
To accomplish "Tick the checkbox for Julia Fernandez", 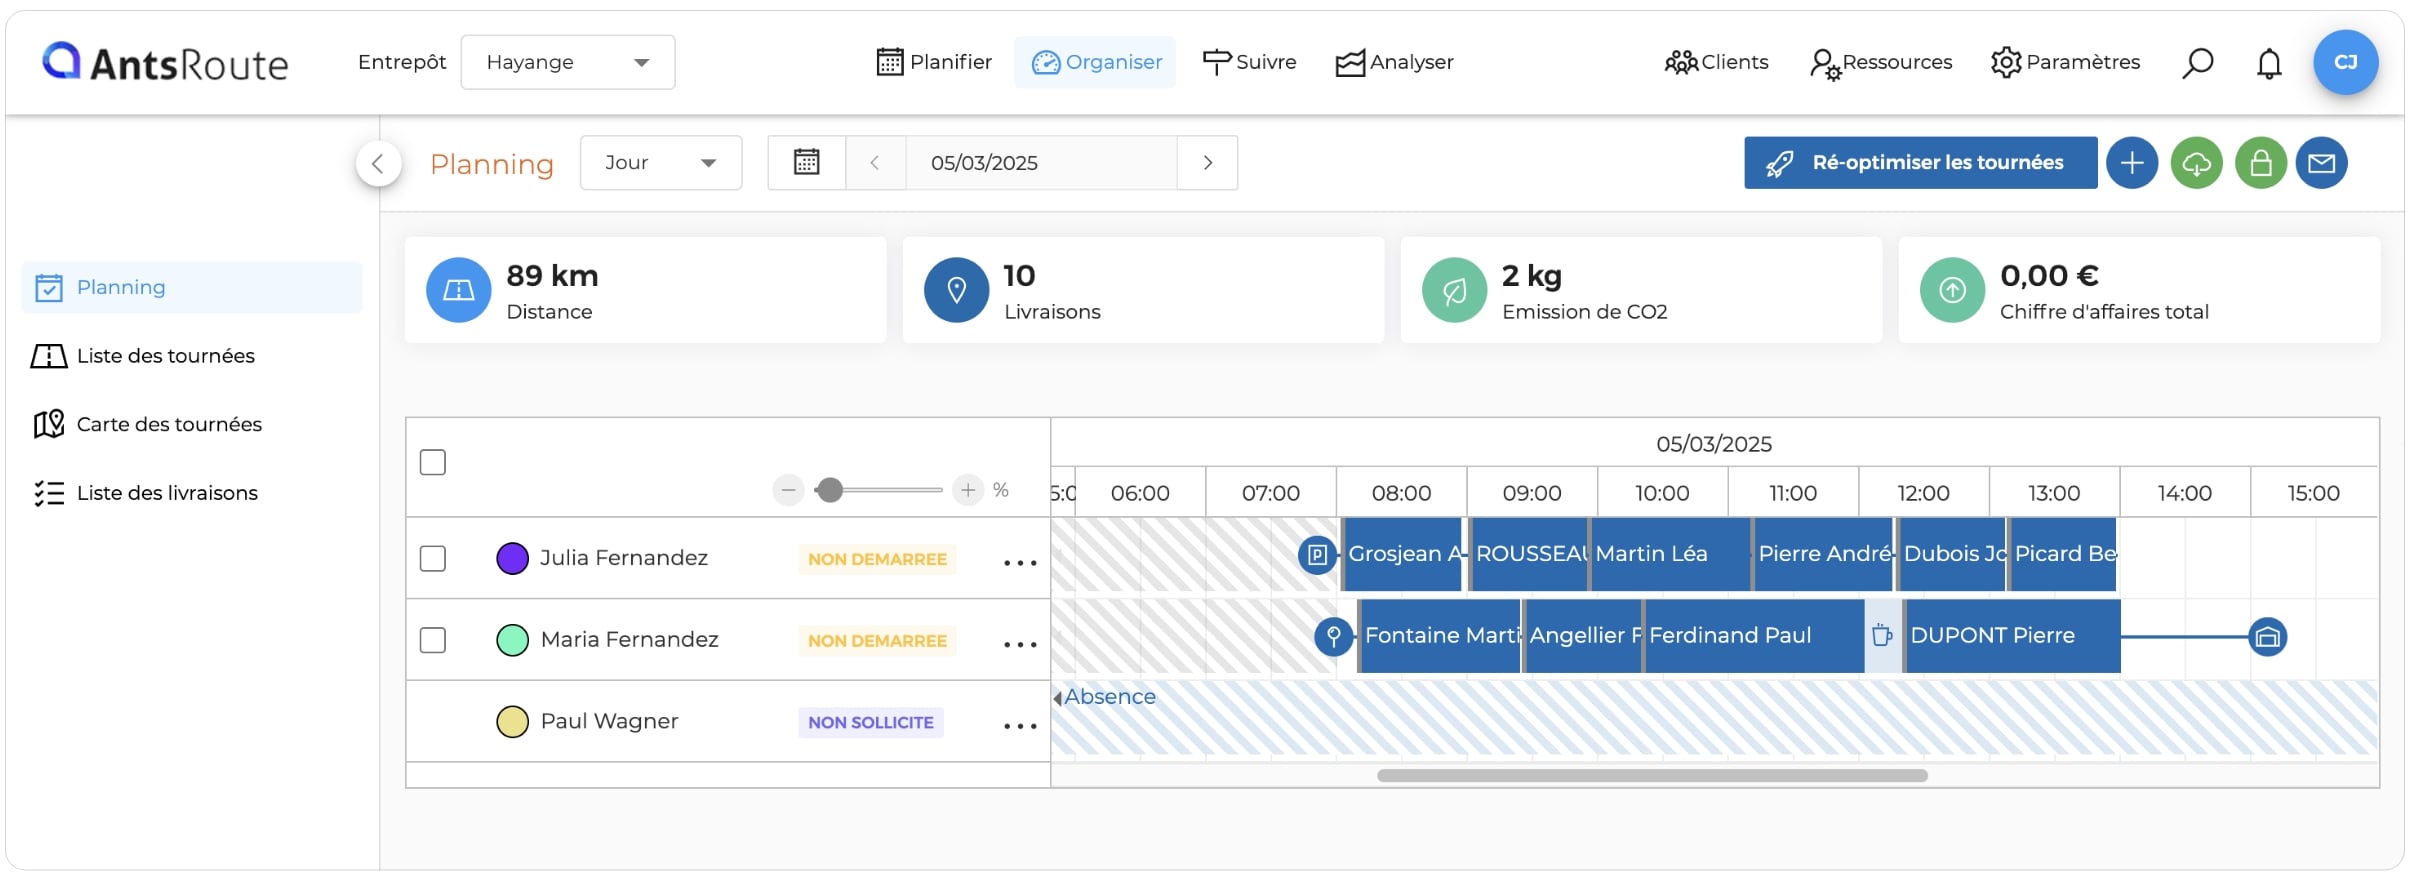I will pos(433,558).
